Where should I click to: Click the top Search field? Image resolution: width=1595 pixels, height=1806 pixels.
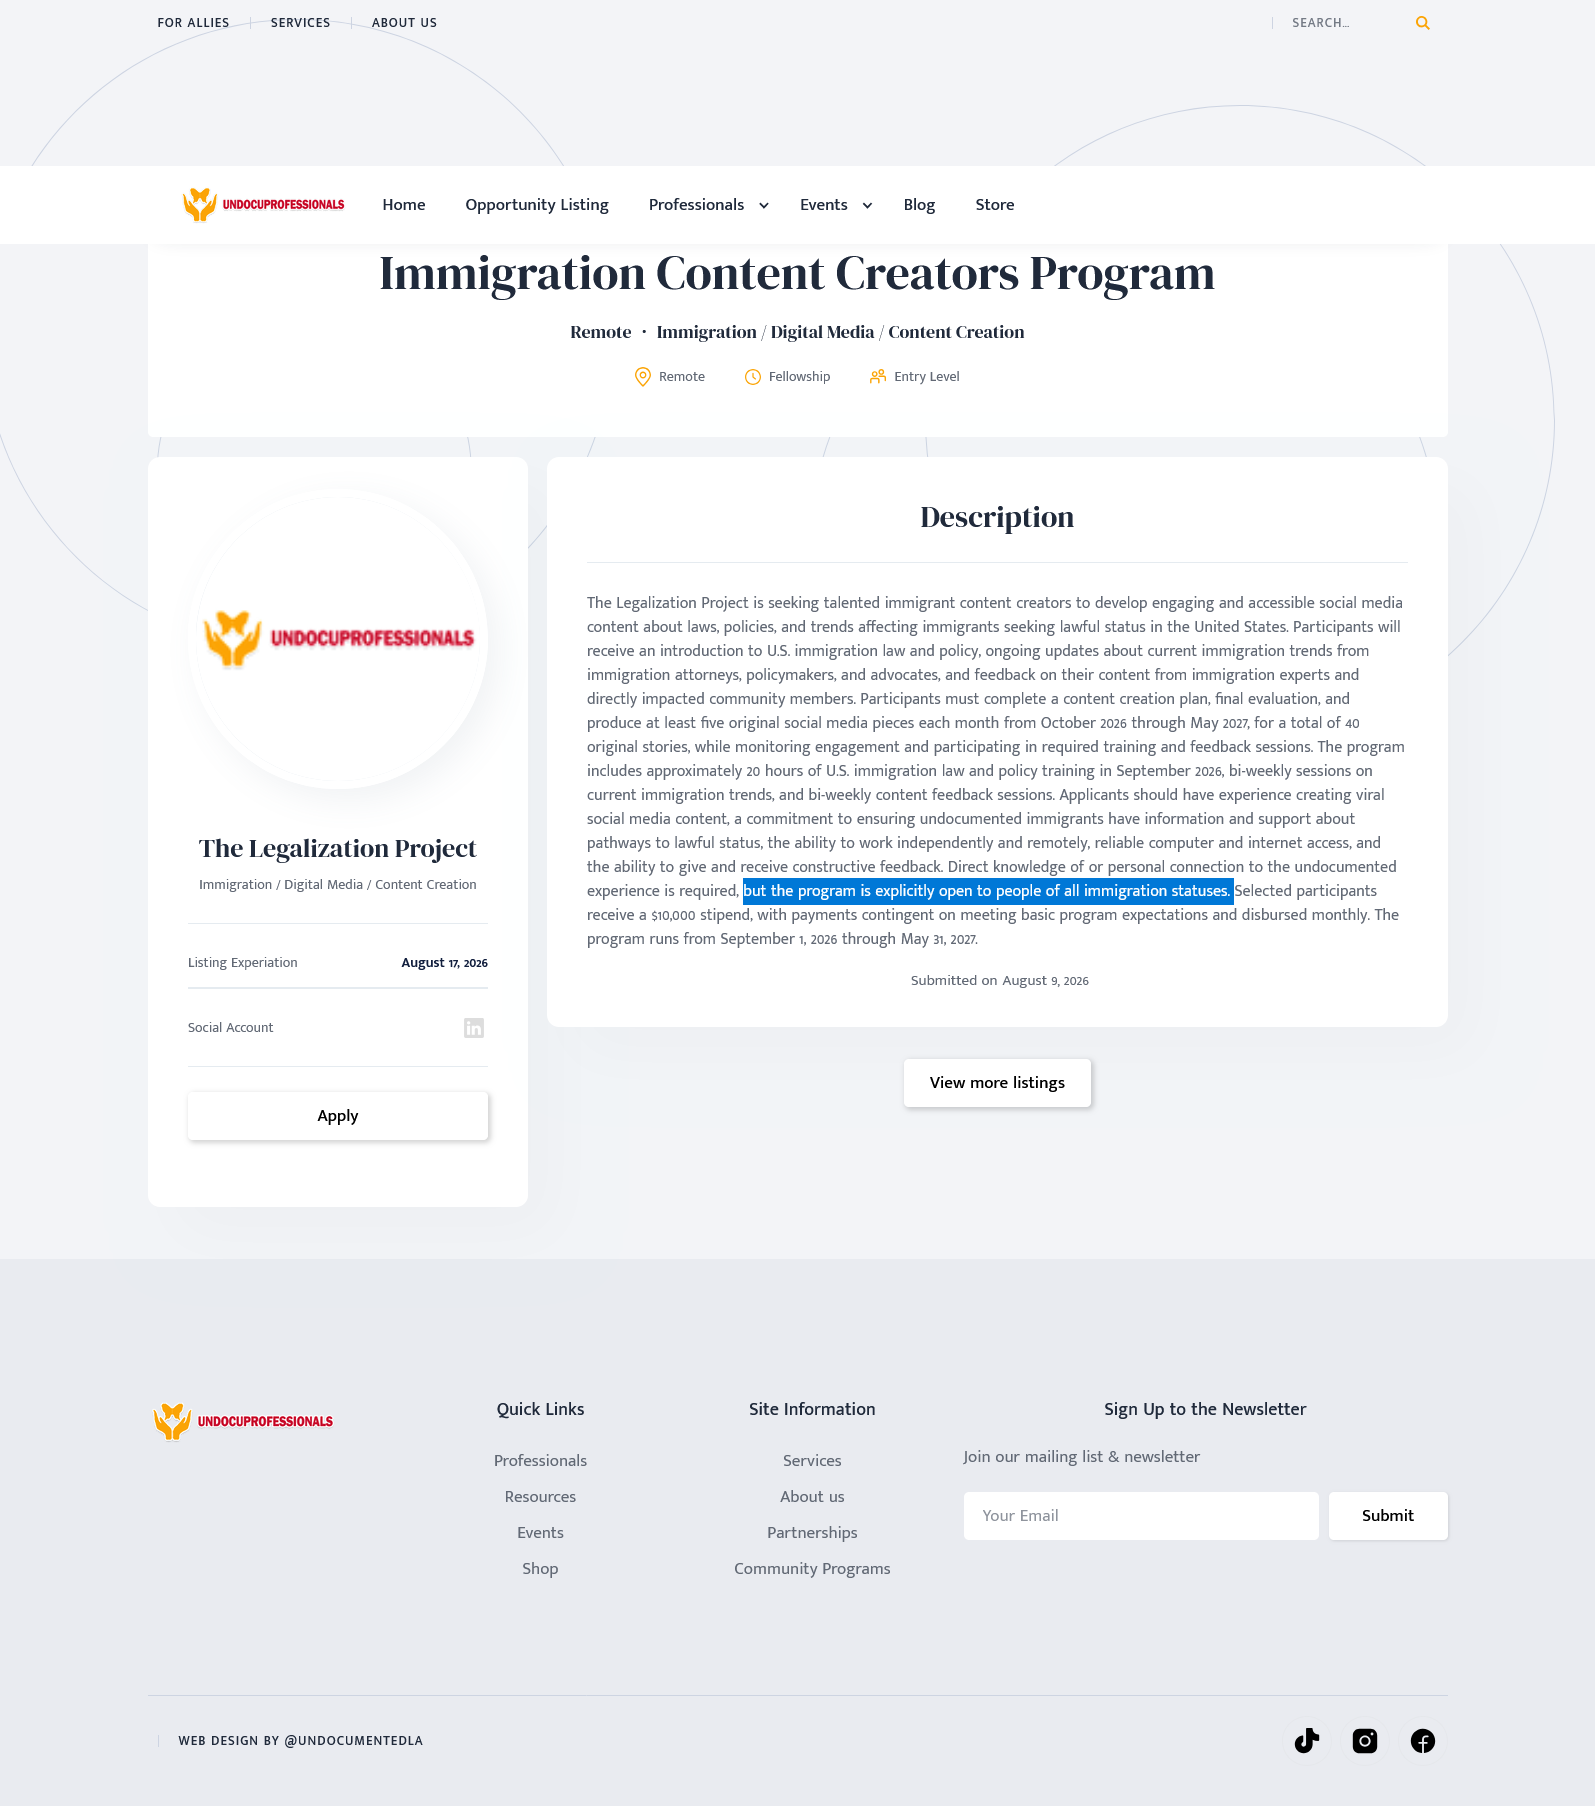point(1345,23)
